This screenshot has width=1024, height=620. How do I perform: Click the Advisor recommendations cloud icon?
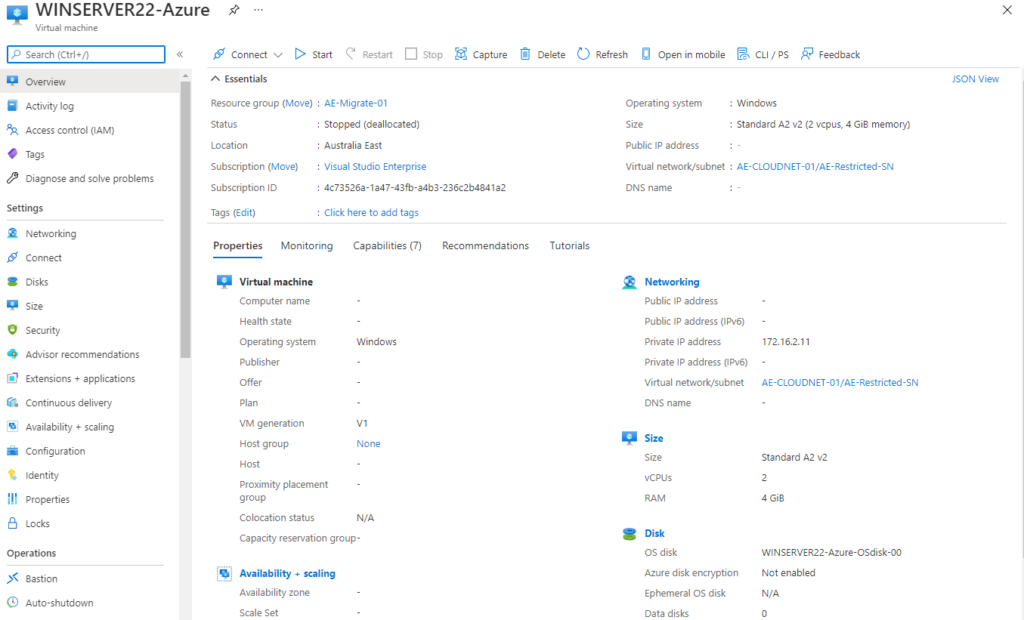12,353
